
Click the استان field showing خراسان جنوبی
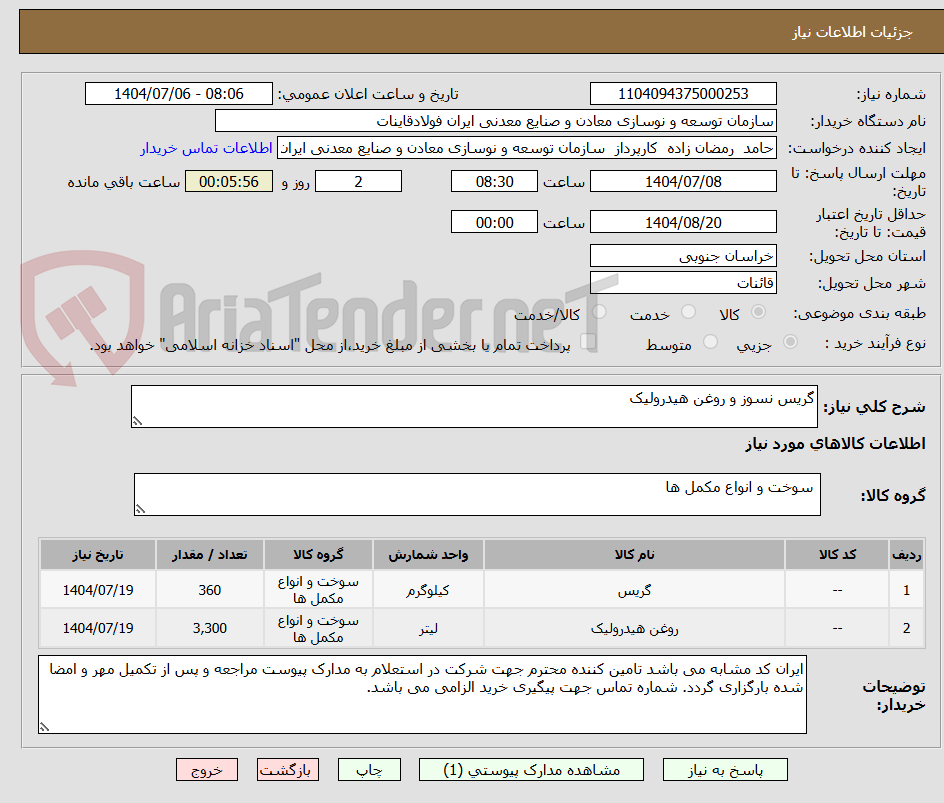point(683,256)
